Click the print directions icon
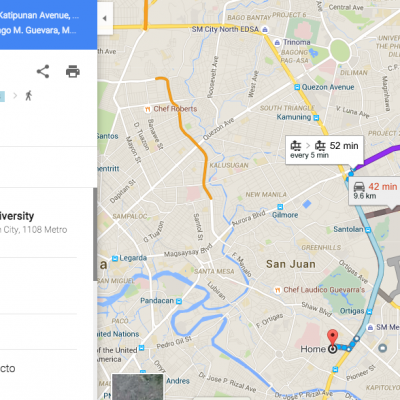 (73, 71)
